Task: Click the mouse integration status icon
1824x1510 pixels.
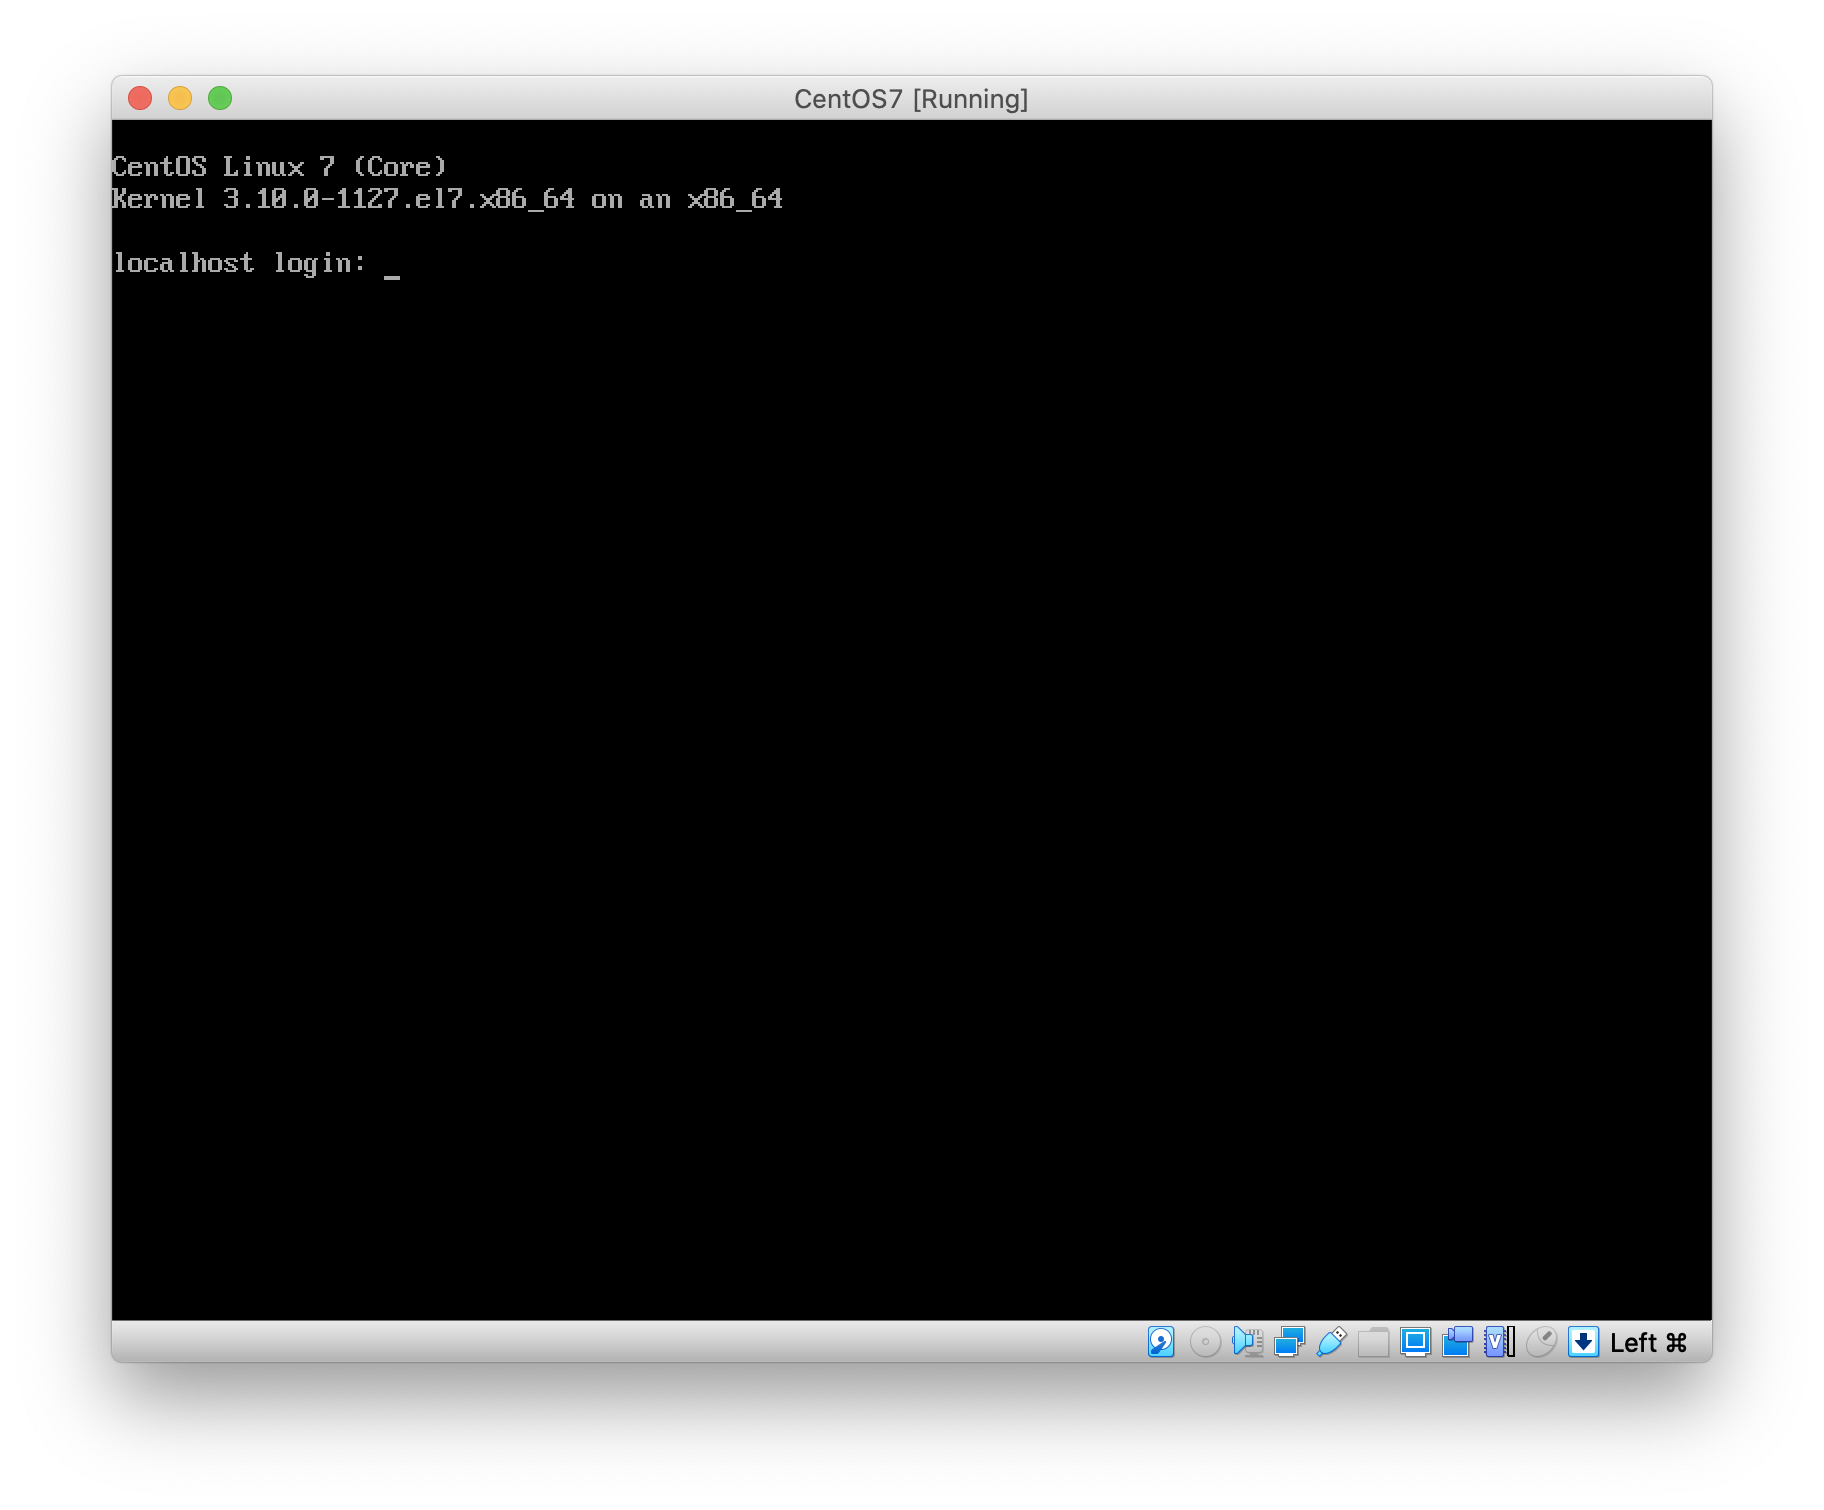Action: tap(1541, 1342)
